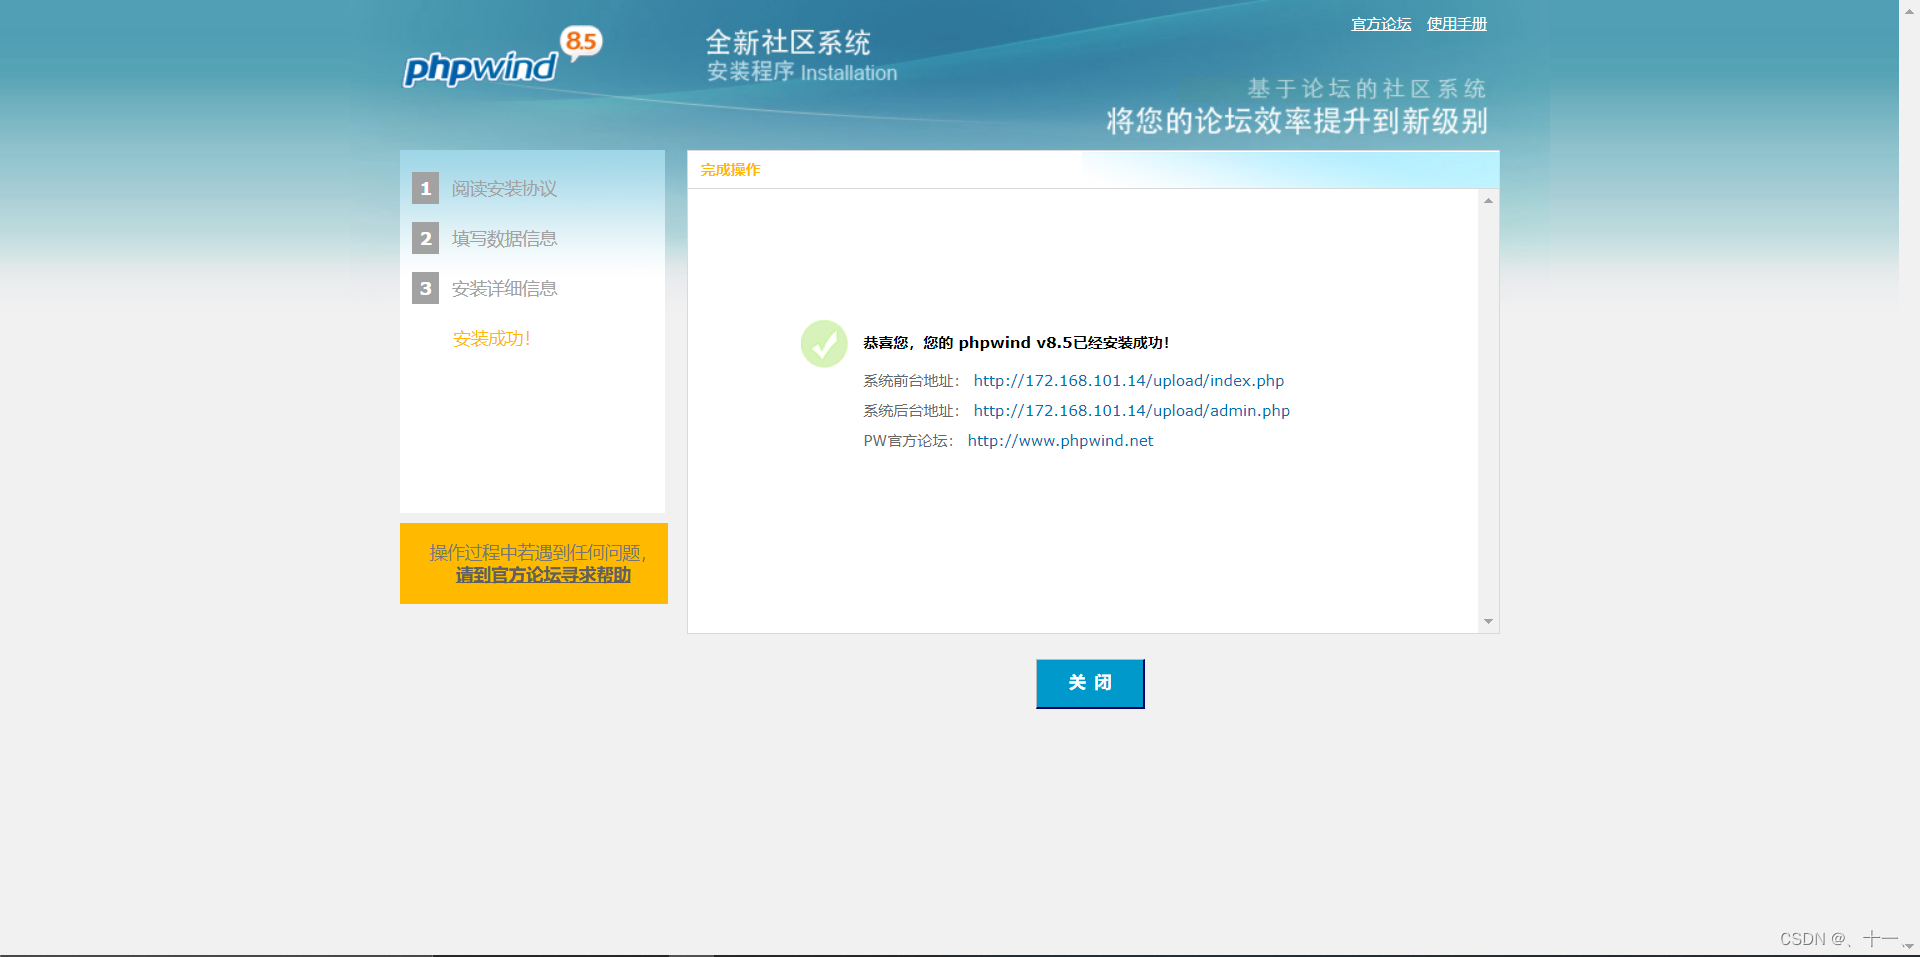Click the 全新社区系统 heading
1920x957 pixels.
click(788, 42)
